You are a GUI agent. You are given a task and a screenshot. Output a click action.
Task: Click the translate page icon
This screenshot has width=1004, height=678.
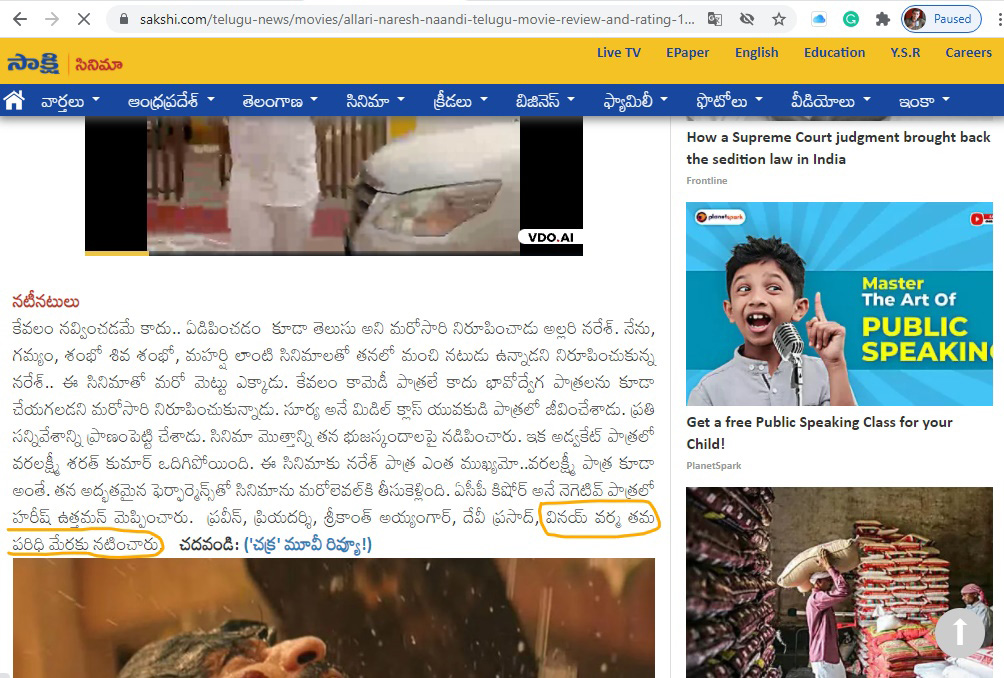714,19
